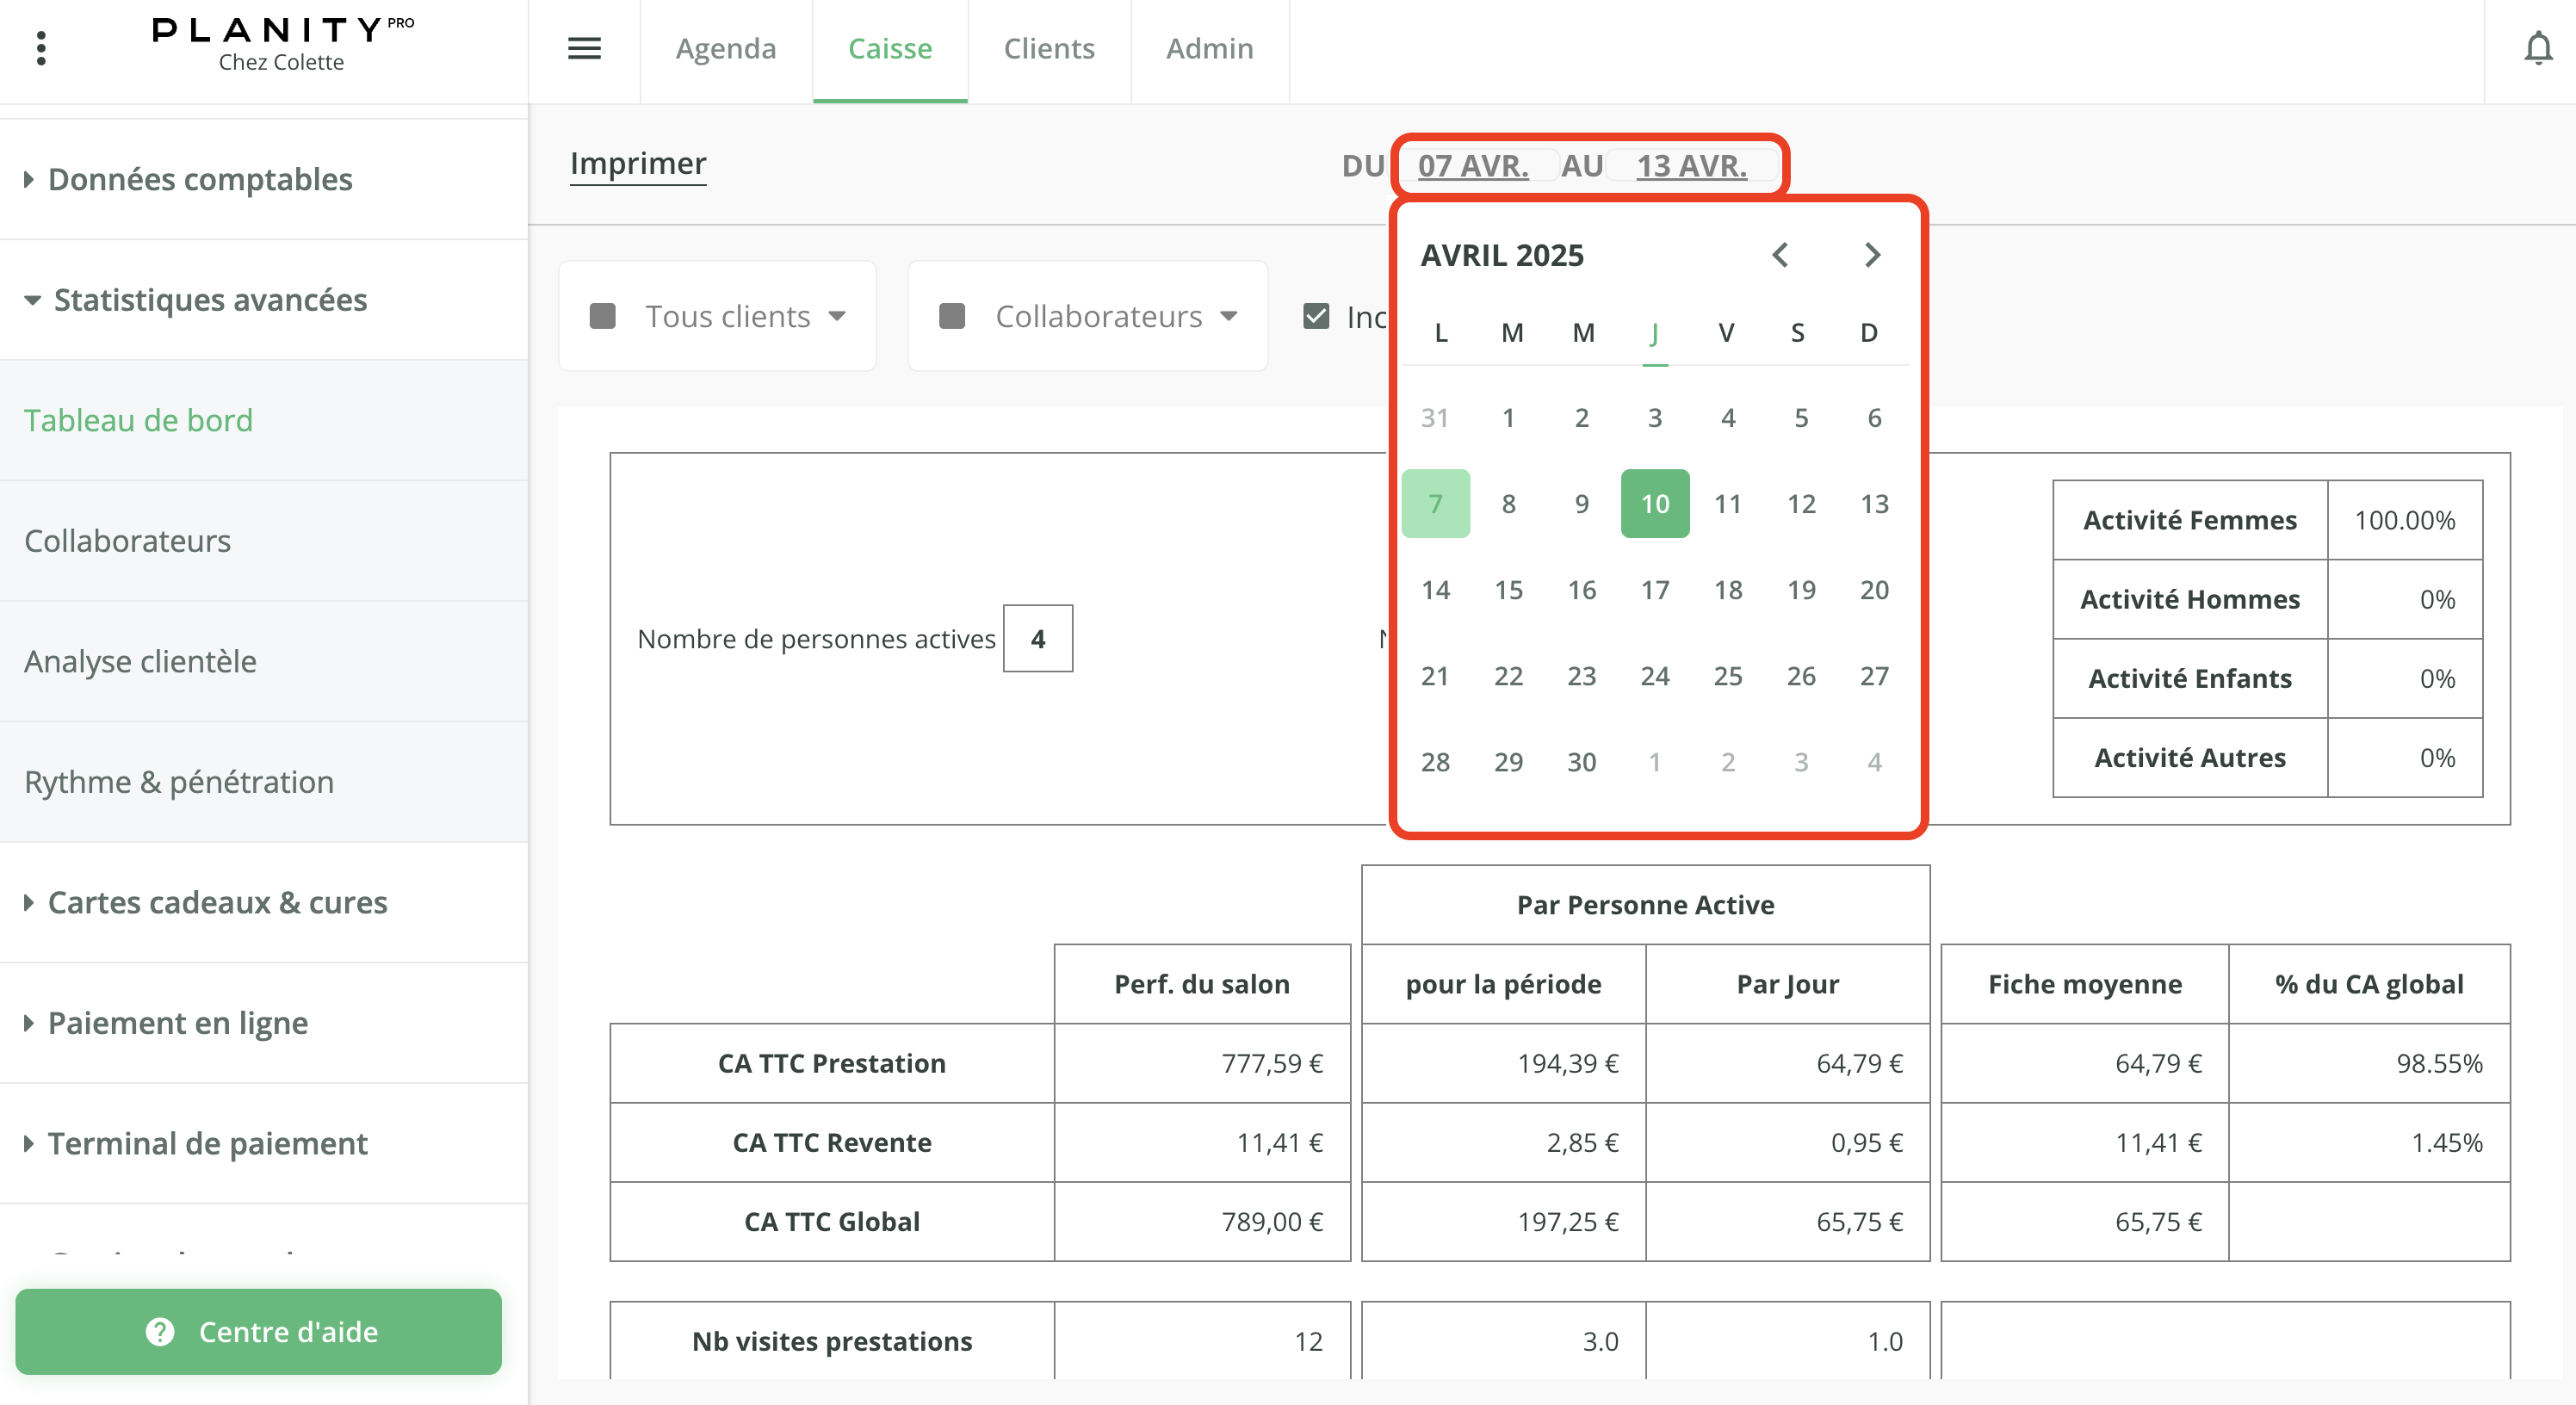Click the Tous clients dropdown arrow
The width and height of the screenshot is (2576, 1405).
837,316
